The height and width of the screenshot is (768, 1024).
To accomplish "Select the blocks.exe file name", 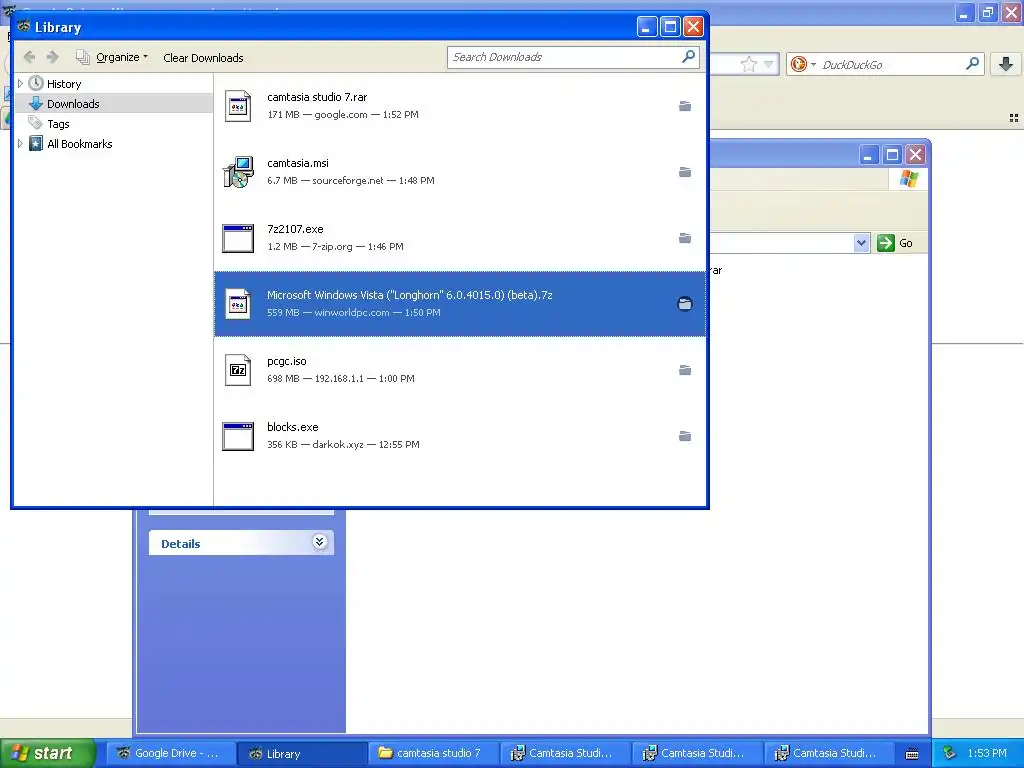I will click(x=293, y=426).
